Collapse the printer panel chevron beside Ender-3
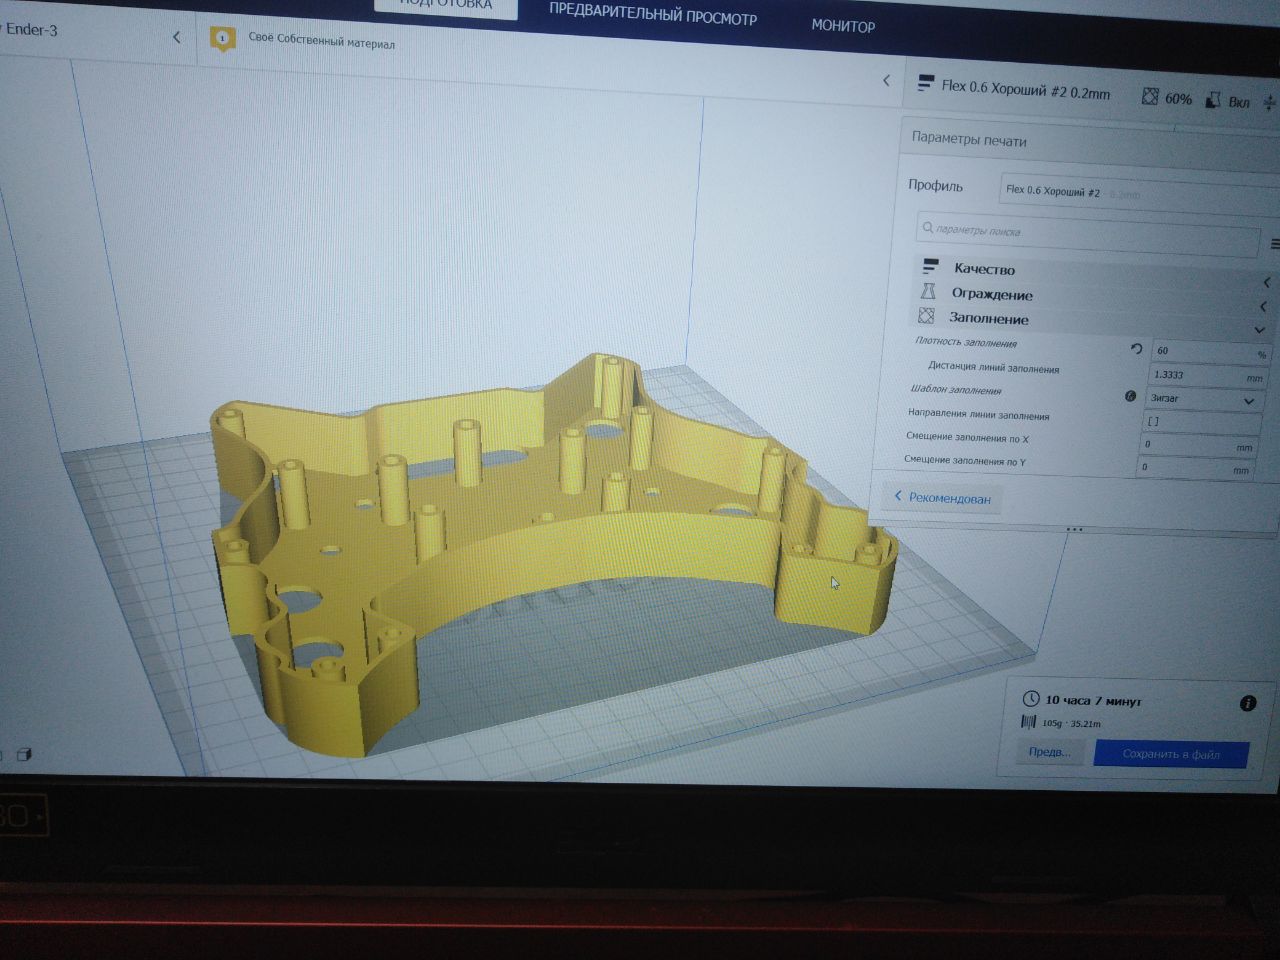The height and width of the screenshot is (960, 1280). coord(177,37)
